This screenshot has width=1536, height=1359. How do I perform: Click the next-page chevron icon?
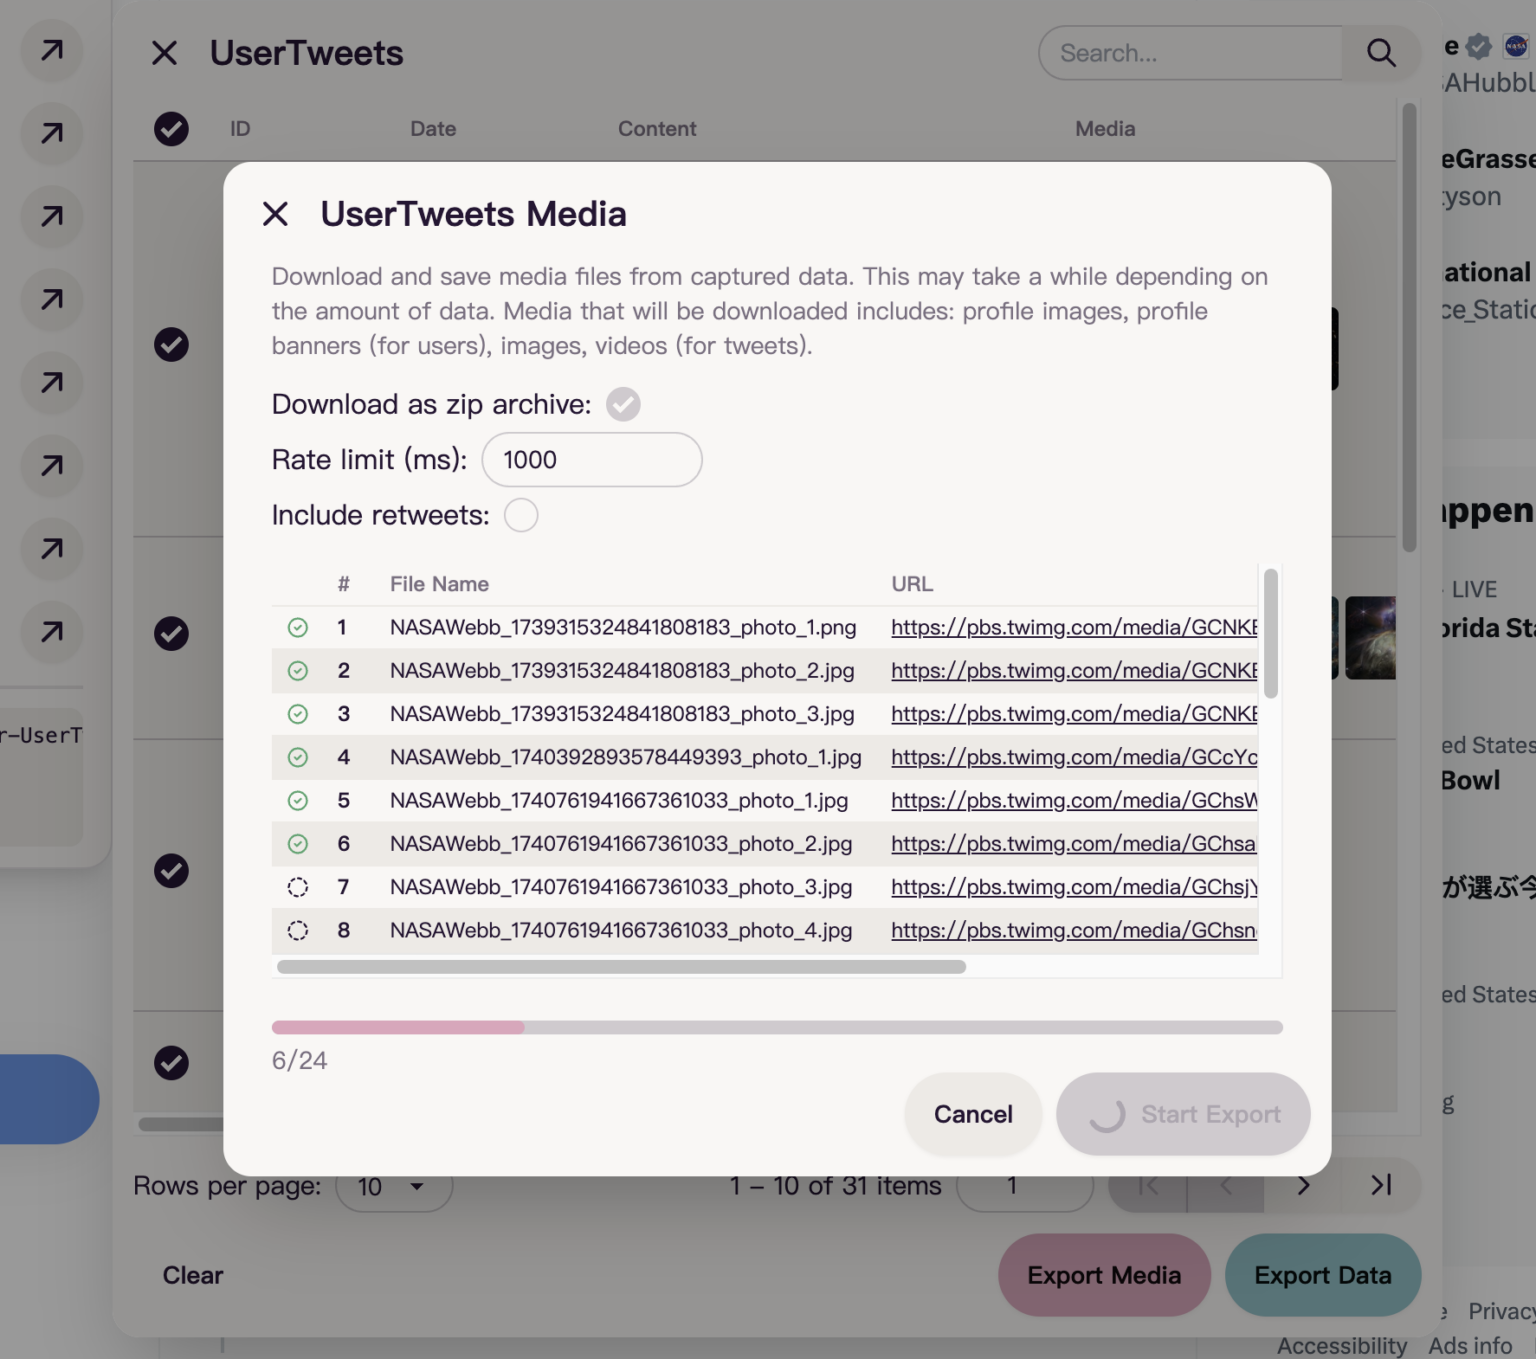[1303, 1185]
